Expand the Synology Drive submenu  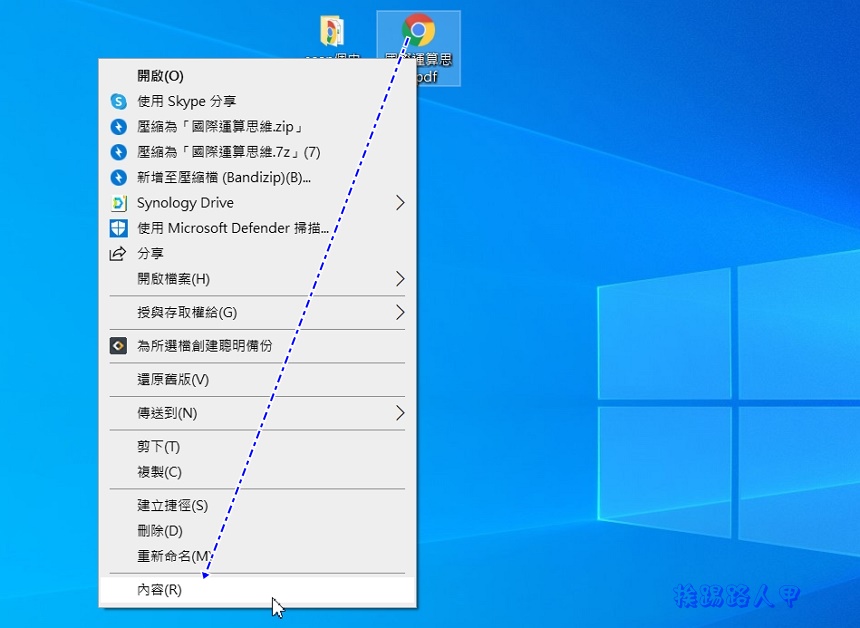[400, 202]
